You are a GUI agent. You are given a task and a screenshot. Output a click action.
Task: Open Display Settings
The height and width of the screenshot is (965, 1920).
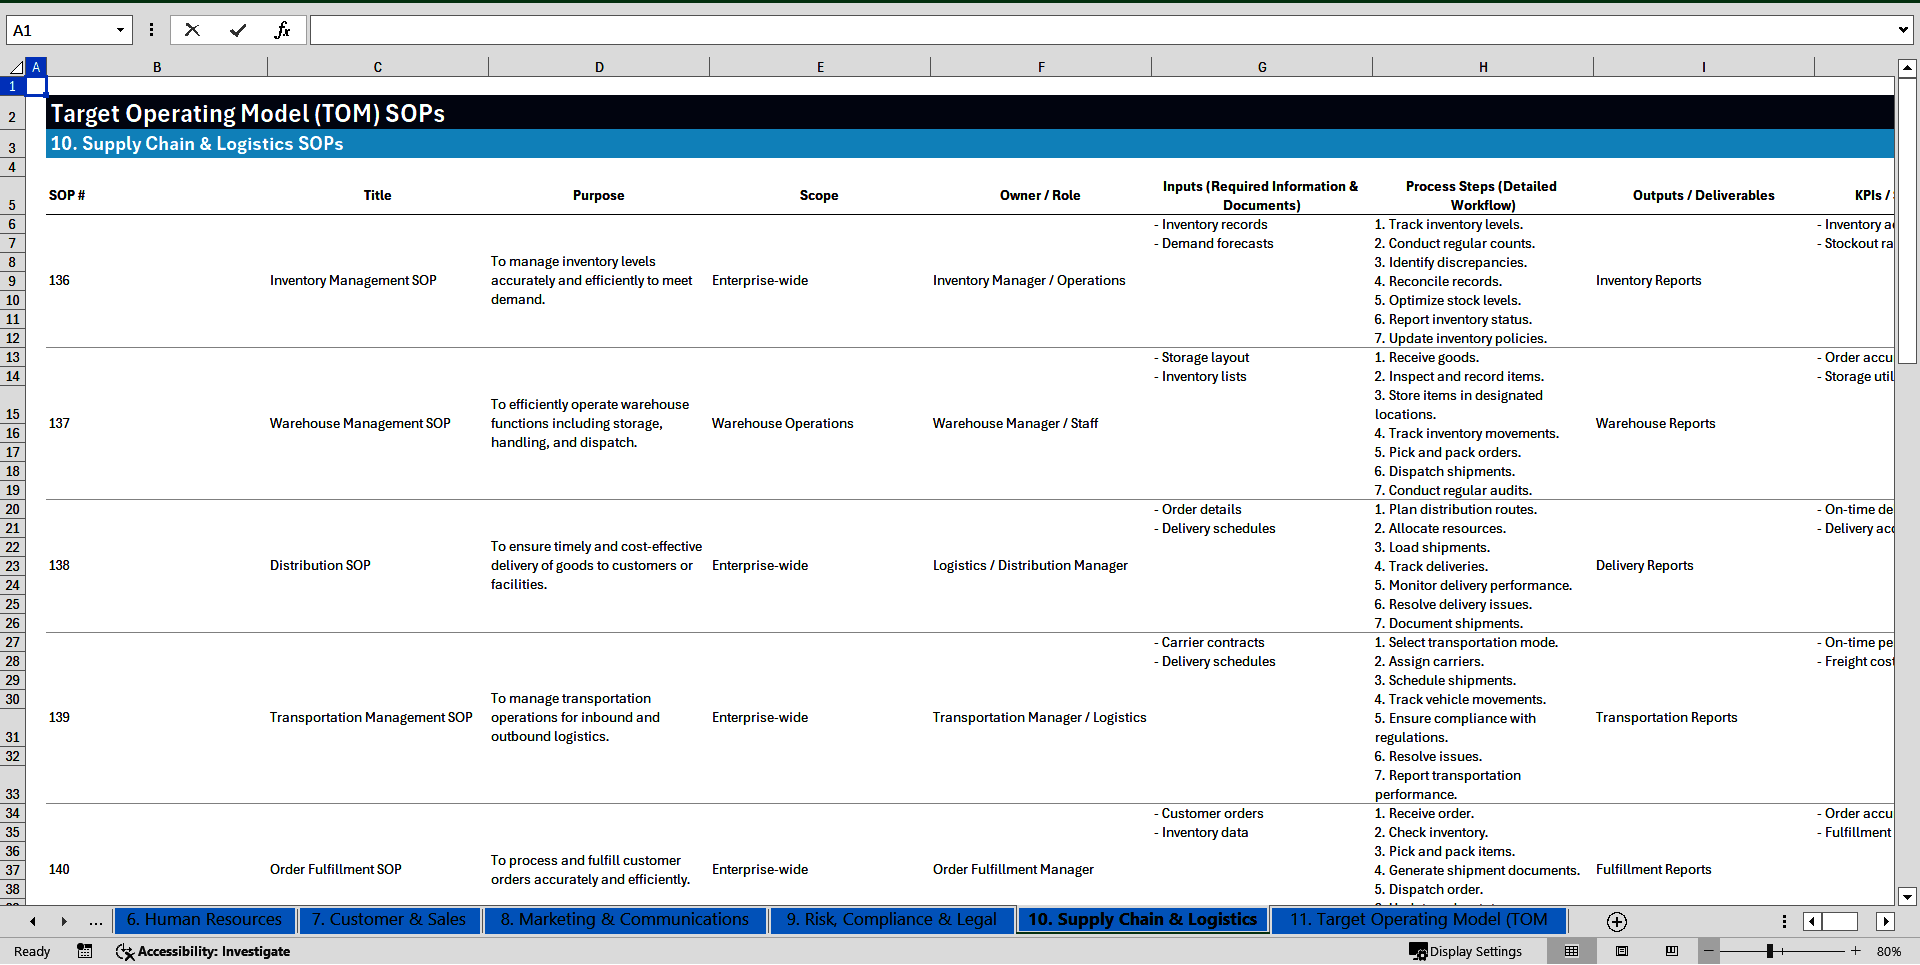click(x=1466, y=951)
